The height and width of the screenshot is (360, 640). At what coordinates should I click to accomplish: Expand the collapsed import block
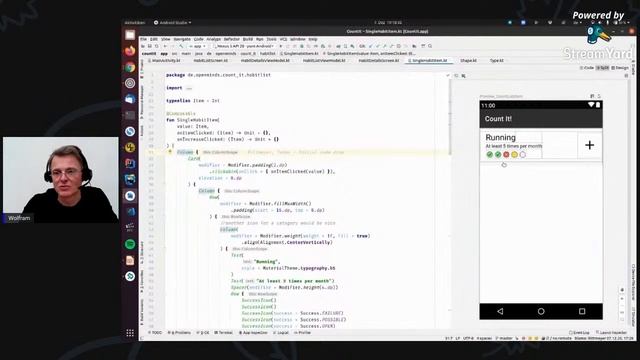click(x=189, y=88)
